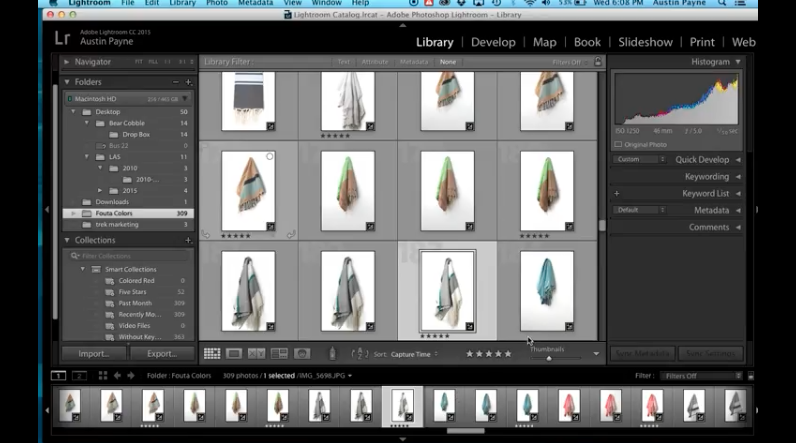Open the Metadata menu in menu bar
Image resolution: width=796 pixels, height=443 pixels.
(x=255, y=3)
